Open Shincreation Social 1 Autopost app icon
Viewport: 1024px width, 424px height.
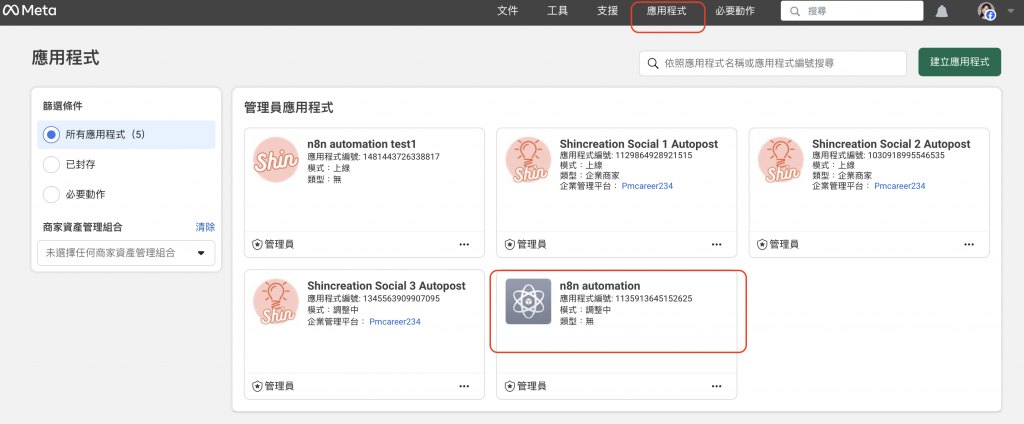coord(528,160)
